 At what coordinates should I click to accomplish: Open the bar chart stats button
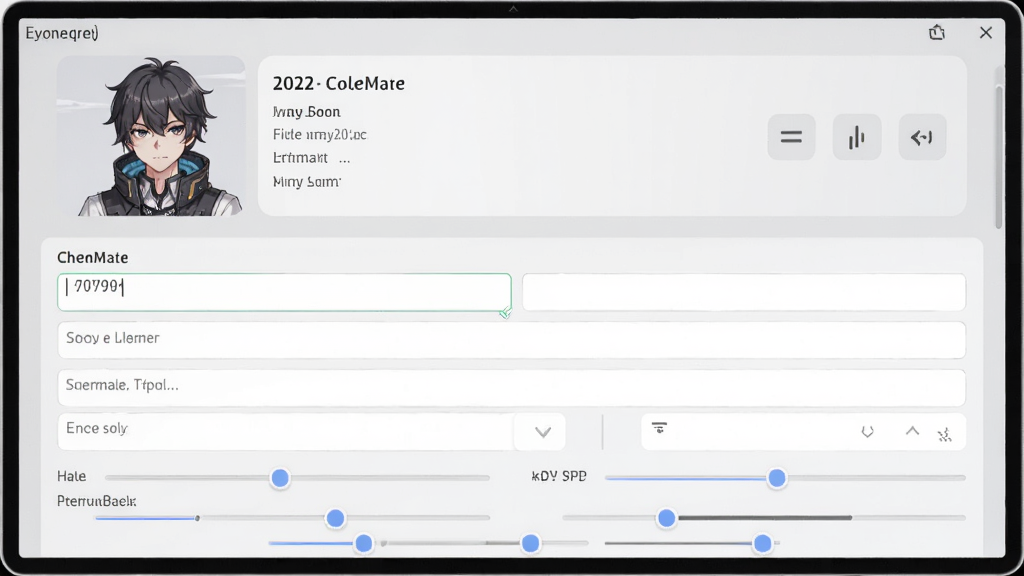point(857,137)
